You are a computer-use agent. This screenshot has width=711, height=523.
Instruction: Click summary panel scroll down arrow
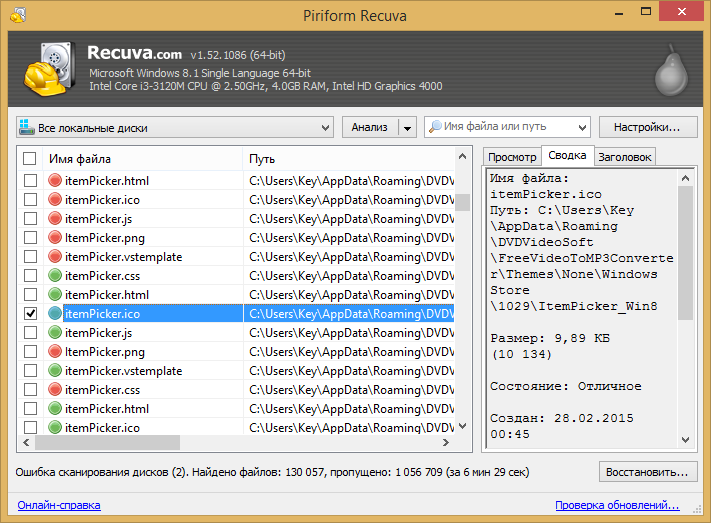(x=686, y=440)
